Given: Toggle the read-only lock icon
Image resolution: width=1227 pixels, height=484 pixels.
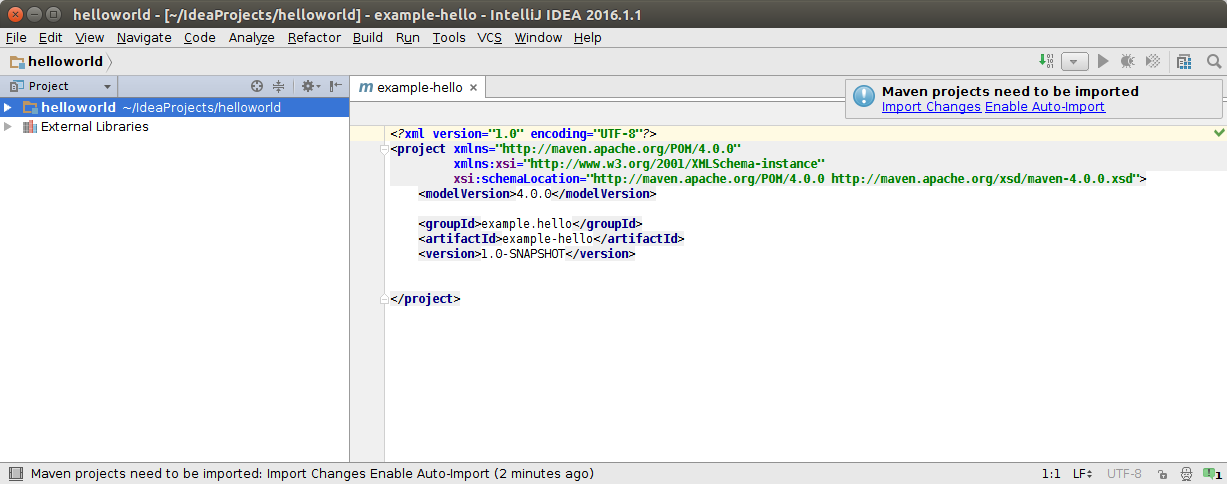Looking at the screenshot, I should (x=1162, y=473).
